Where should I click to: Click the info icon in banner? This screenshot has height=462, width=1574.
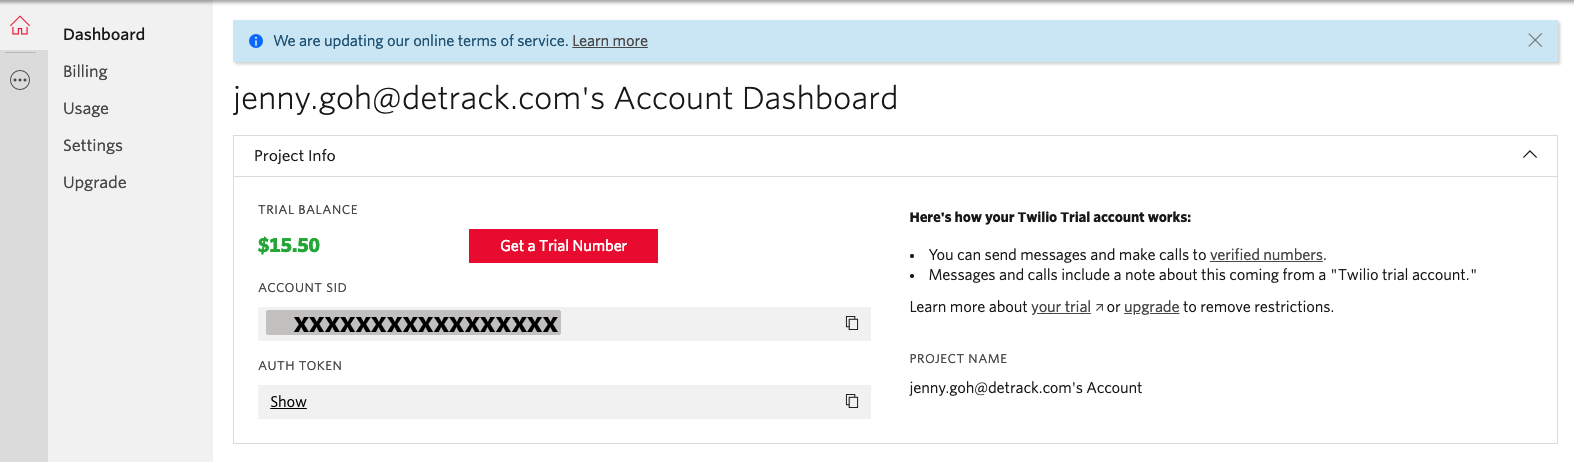pyautogui.click(x=256, y=41)
